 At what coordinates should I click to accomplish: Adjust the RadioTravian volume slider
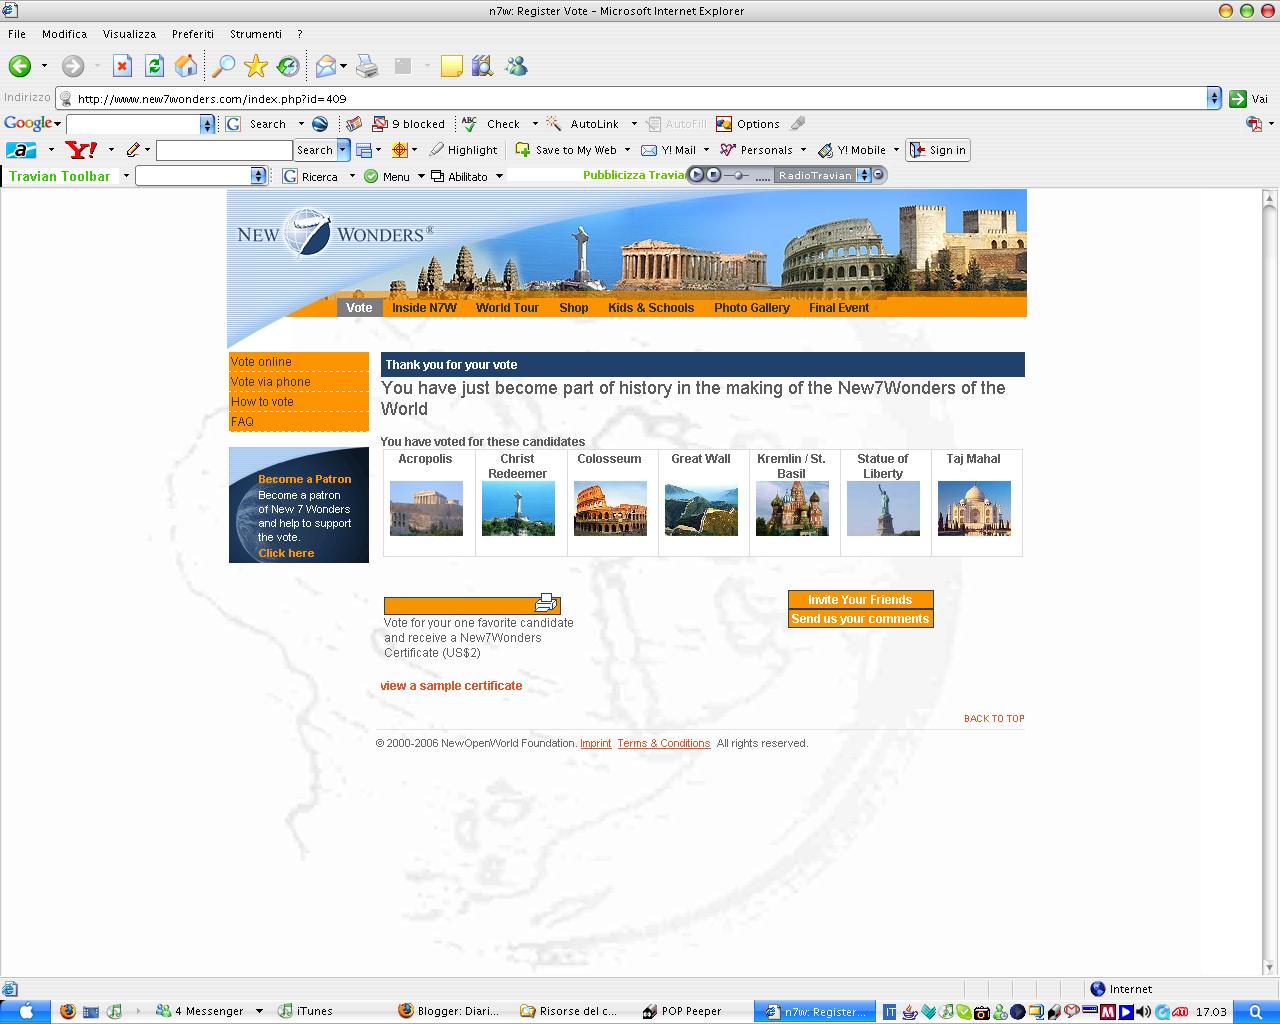point(738,175)
